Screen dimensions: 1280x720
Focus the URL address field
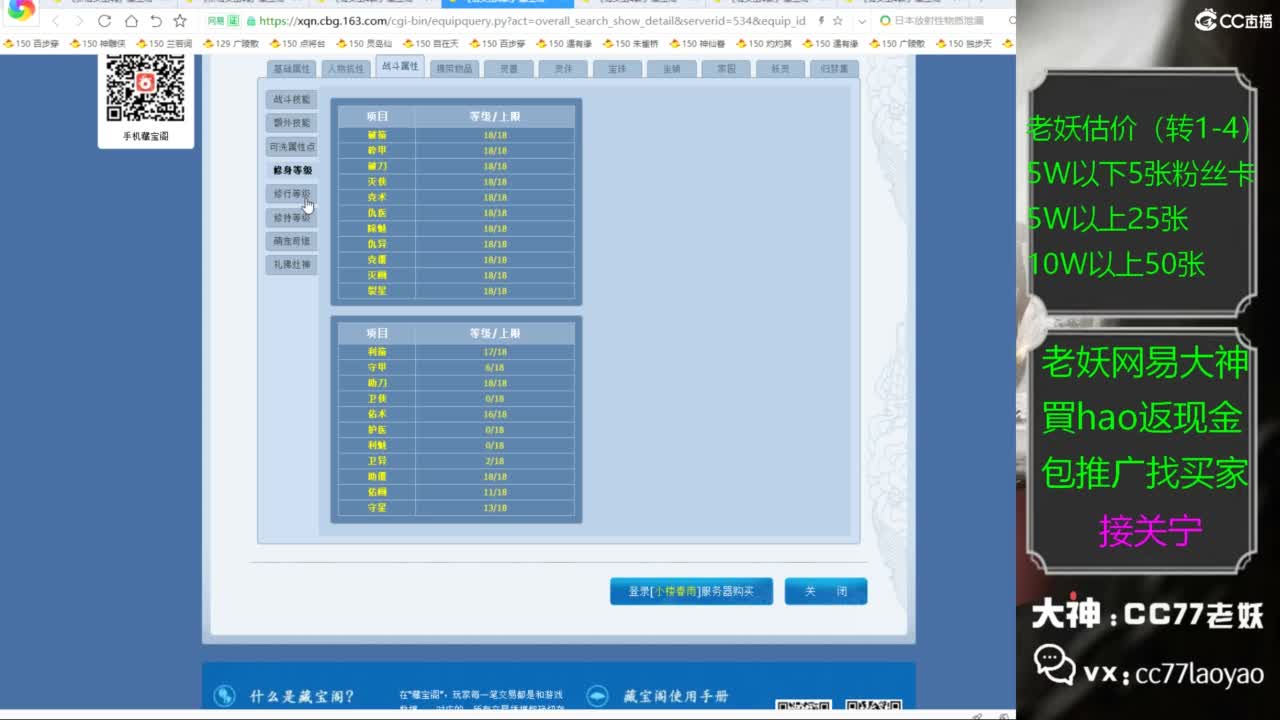[x=532, y=21]
